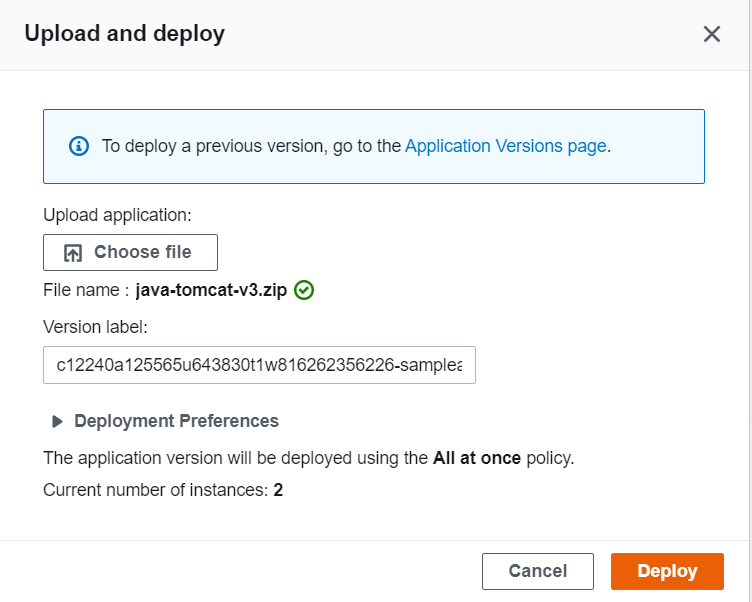Screen dimensions: 752x602
Task: Close the Upload and deploy dialog
Action: [711, 34]
